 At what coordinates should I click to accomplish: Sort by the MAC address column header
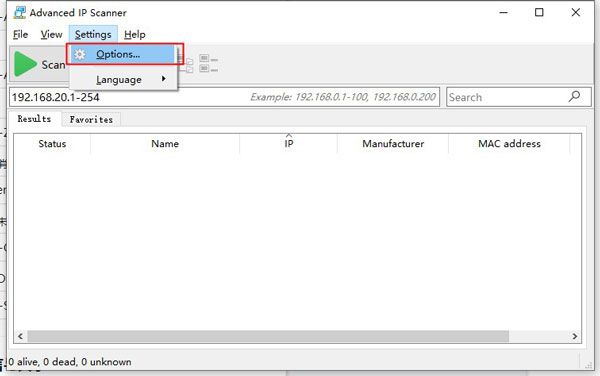click(x=509, y=144)
